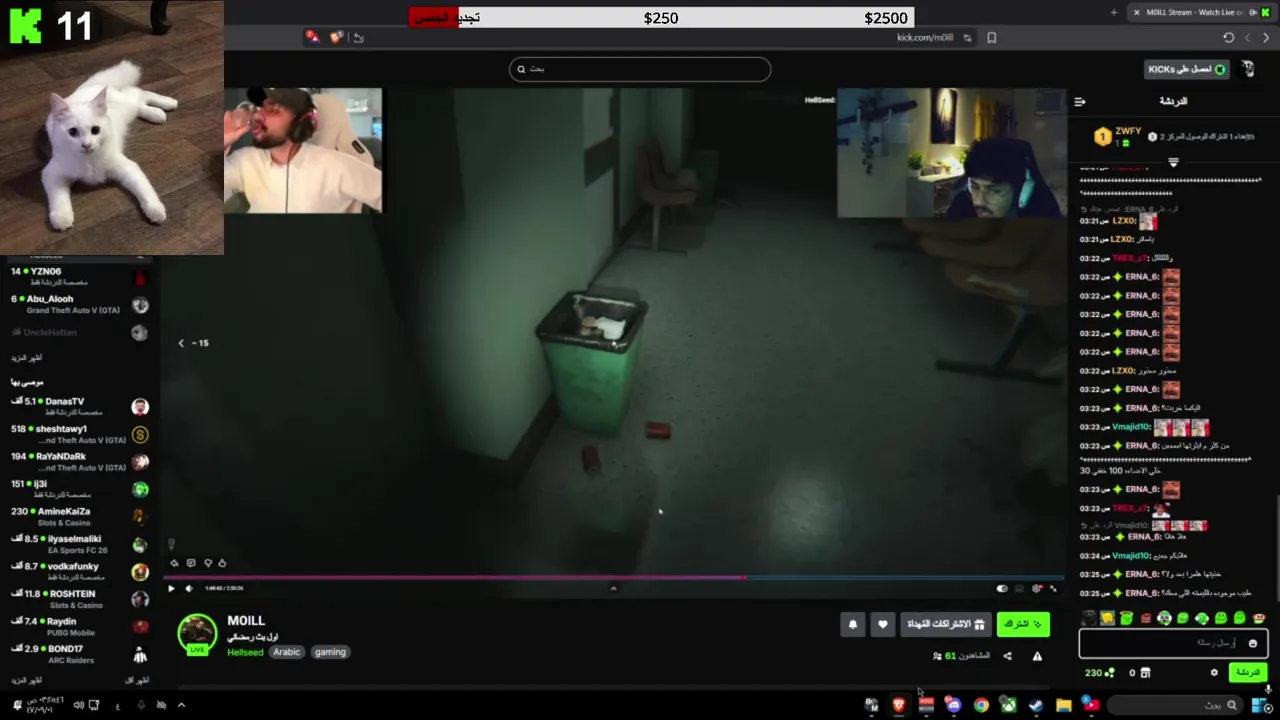Toggle the switch in player controls

1003,589
